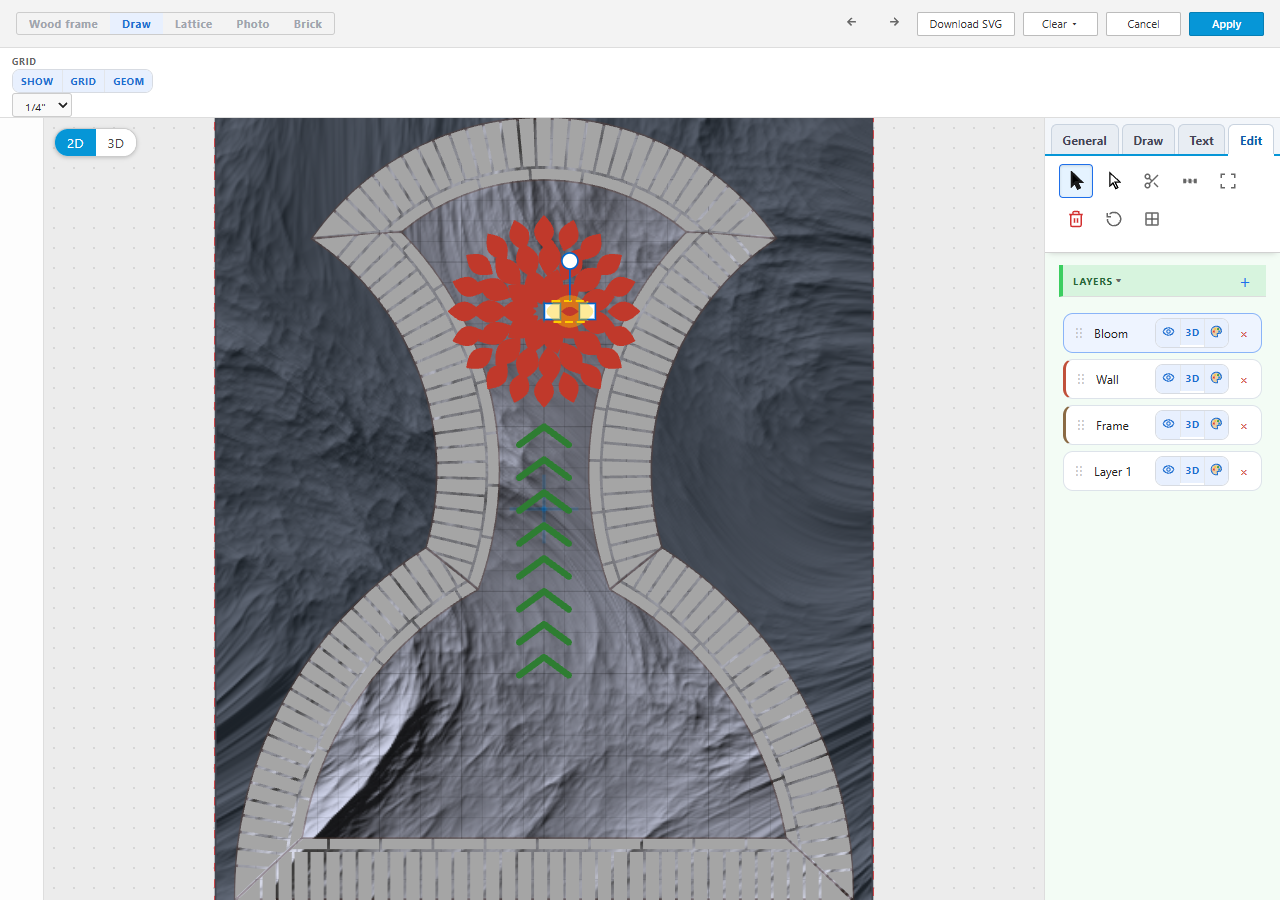Switch canvas view to 2D
Viewport: 1280px width, 900px height.
point(75,143)
